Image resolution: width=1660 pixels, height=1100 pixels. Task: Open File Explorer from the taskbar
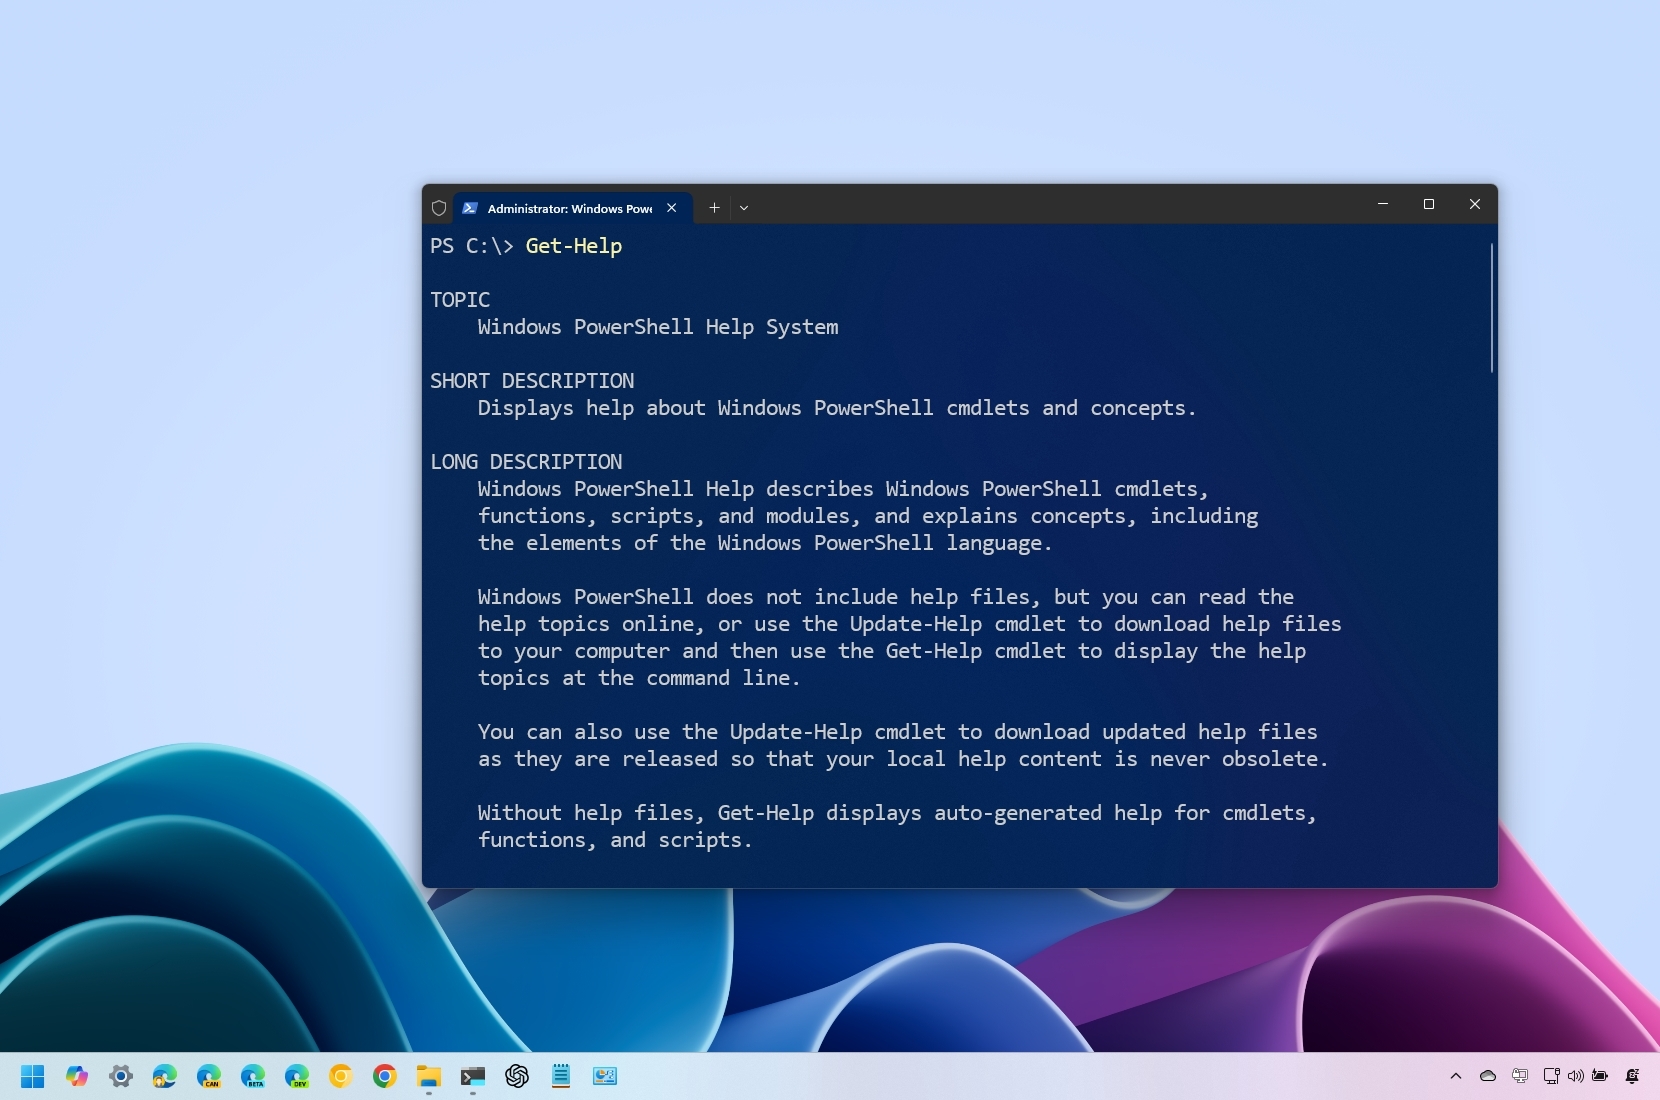point(429,1076)
